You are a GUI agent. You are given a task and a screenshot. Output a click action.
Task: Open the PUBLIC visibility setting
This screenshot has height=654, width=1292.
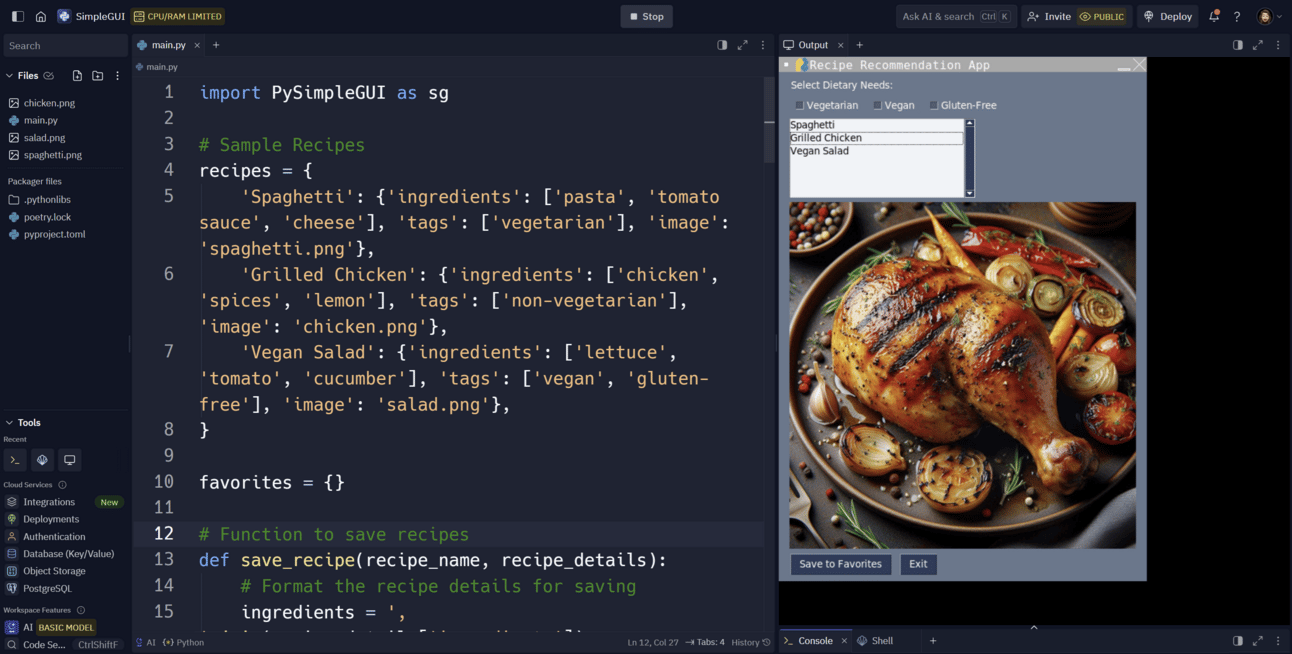click(1102, 16)
